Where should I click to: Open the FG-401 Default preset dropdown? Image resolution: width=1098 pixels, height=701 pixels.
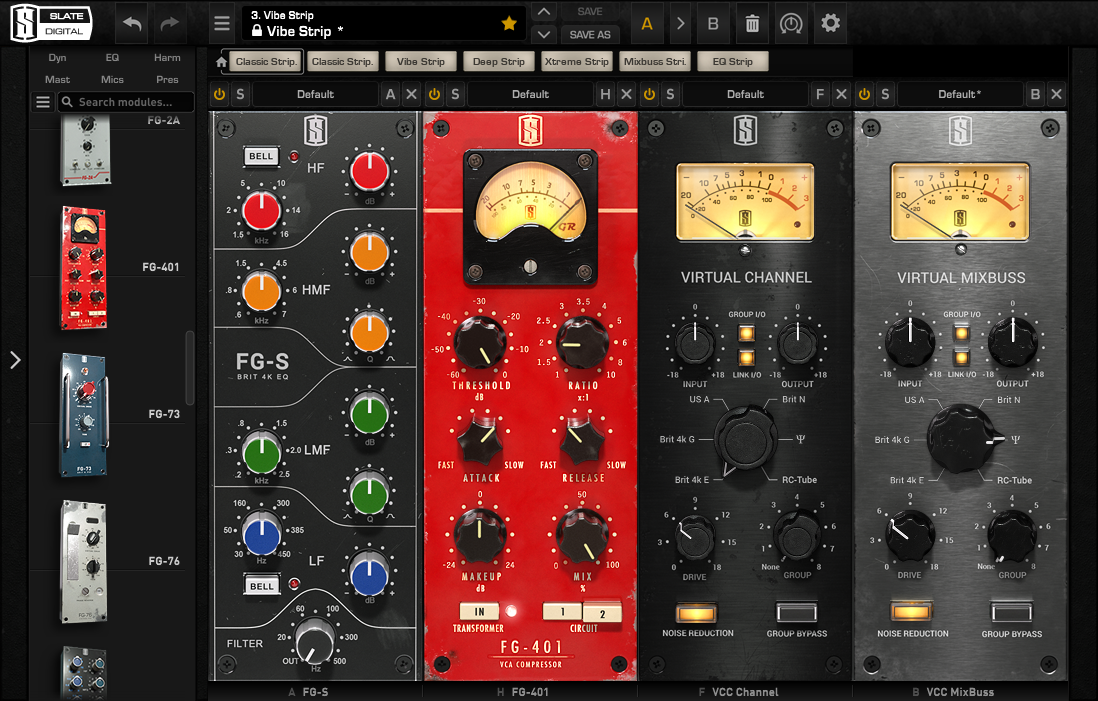[530, 94]
